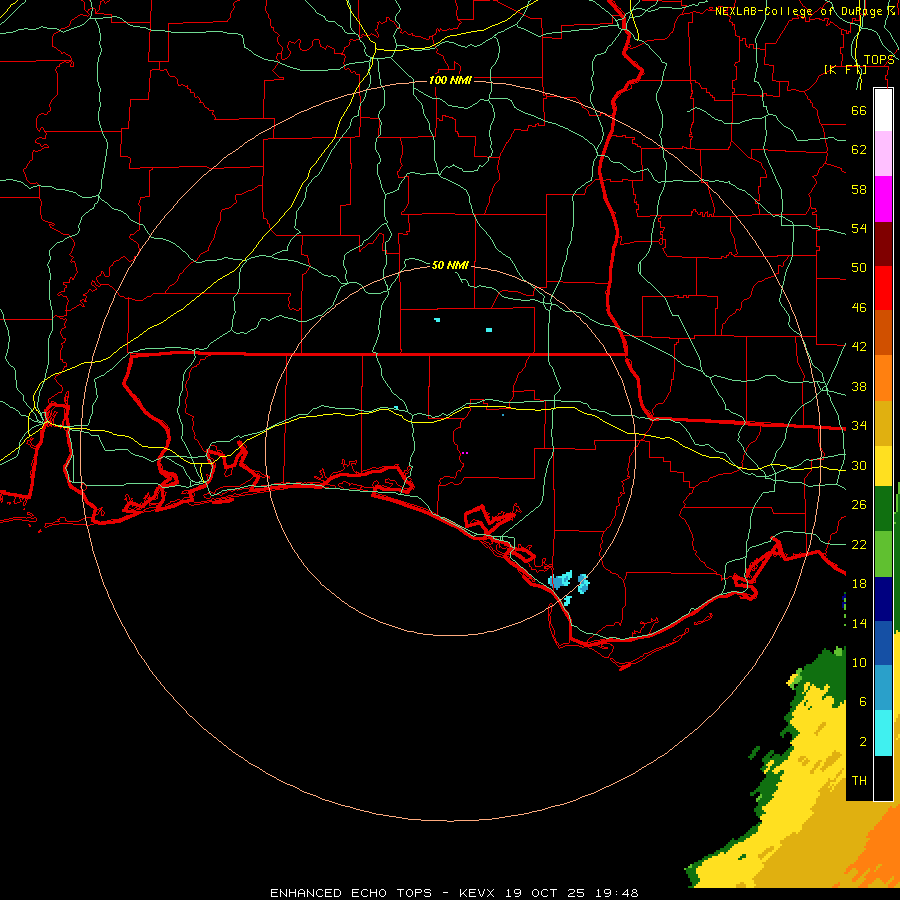Click the legend value "50"
Screen dimensions: 900x900
point(859,268)
